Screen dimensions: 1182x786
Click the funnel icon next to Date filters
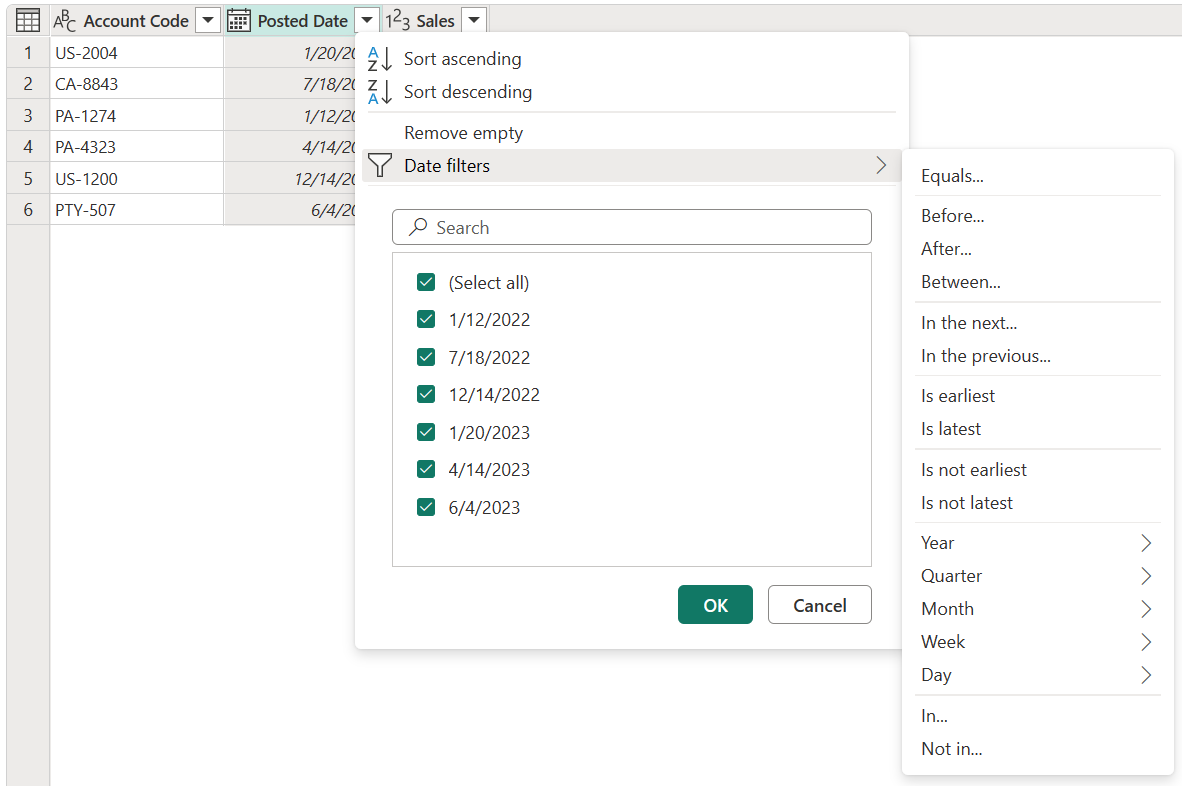tap(379, 166)
